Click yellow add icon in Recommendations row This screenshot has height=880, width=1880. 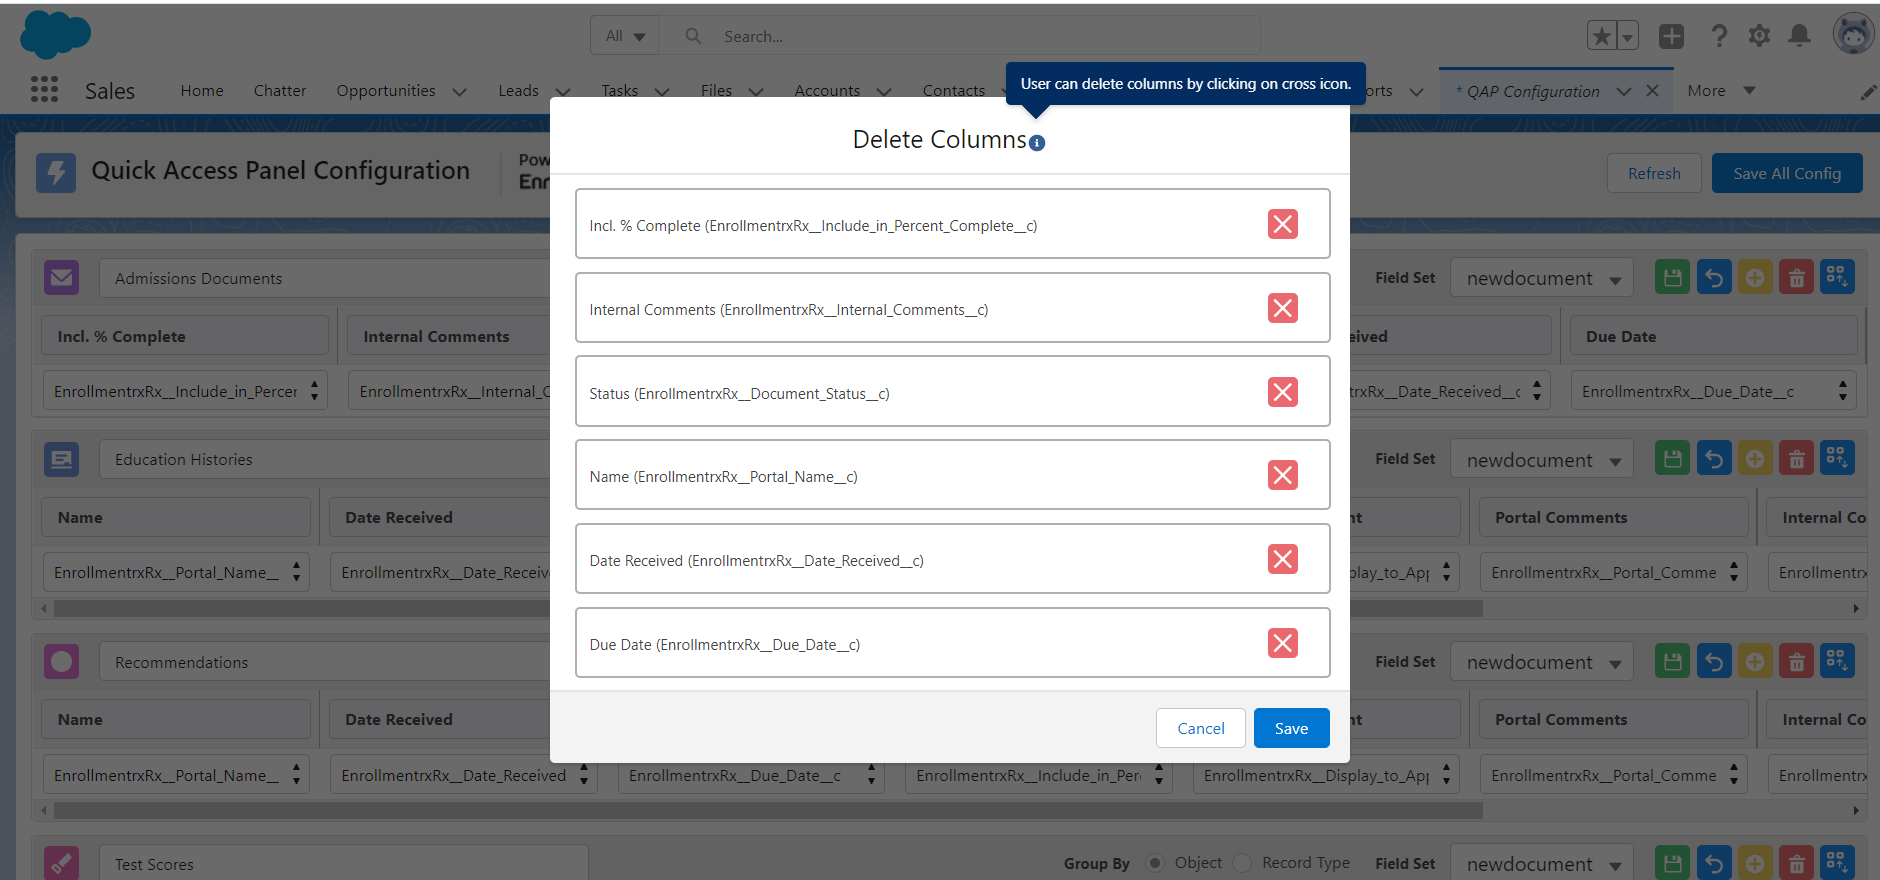(x=1754, y=661)
